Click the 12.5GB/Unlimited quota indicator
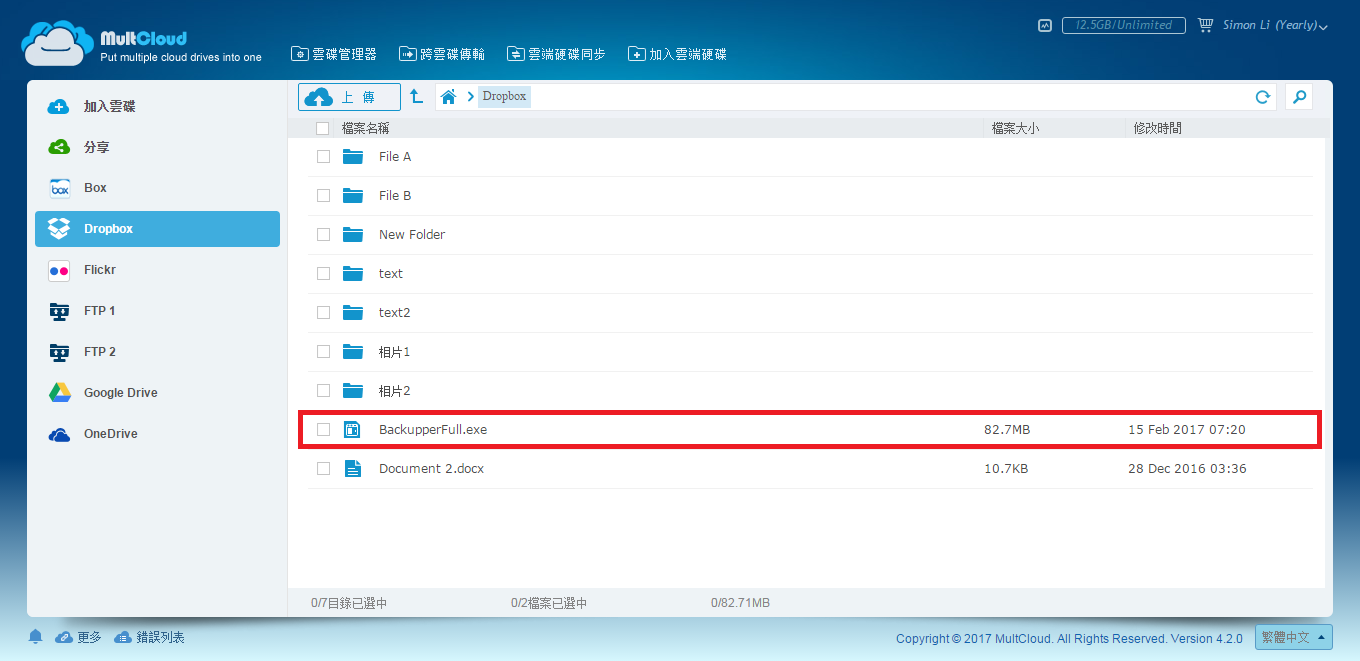1360x661 pixels. pos(1124,25)
